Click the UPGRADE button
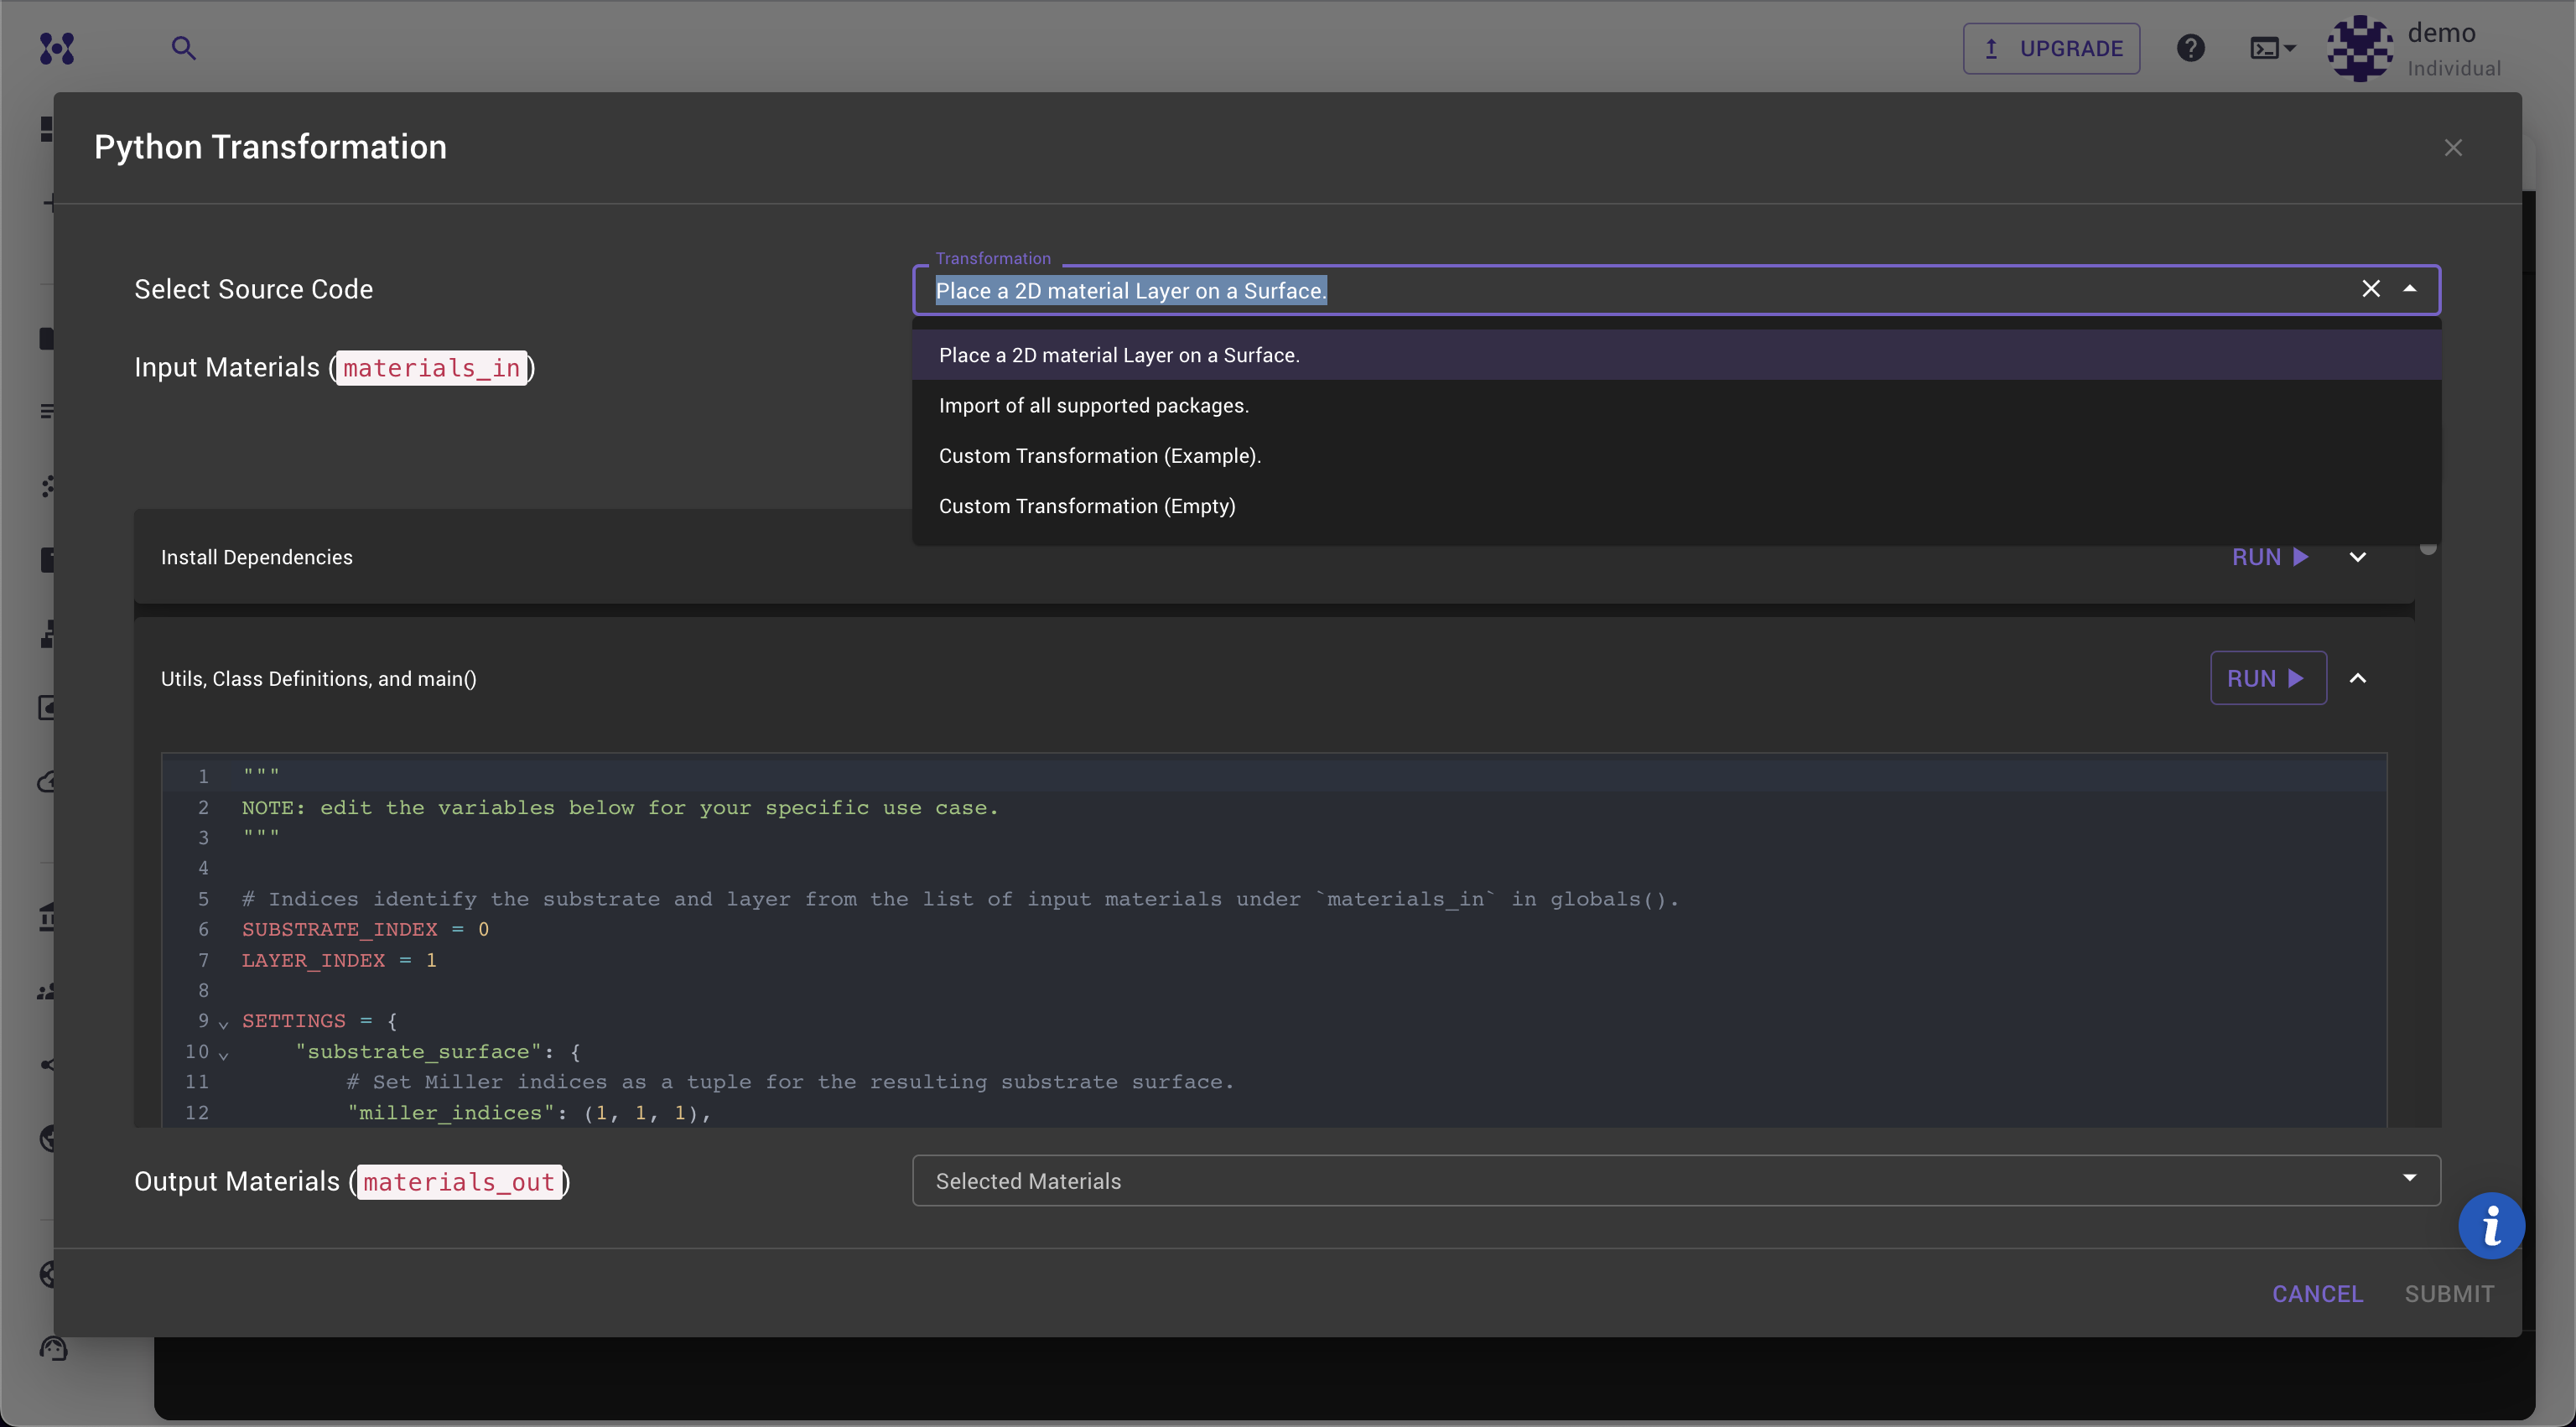This screenshot has height=1427, width=2576. point(2050,48)
